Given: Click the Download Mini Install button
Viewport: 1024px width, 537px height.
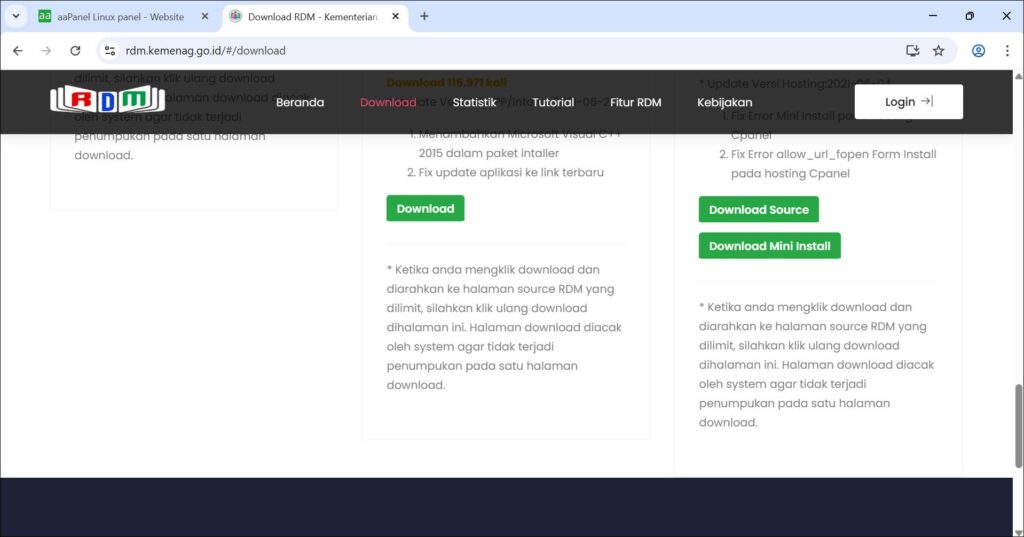Looking at the screenshot, I should [769, 246].
